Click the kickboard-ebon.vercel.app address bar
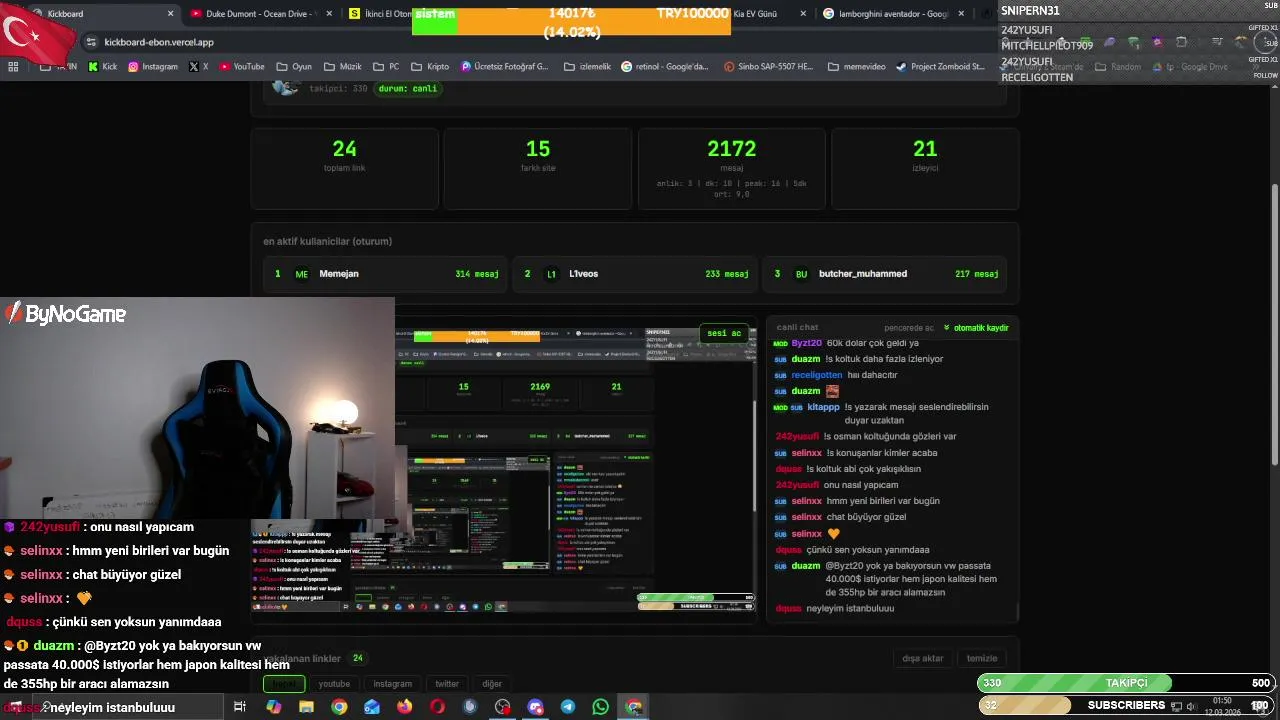The height and width of the screenshot is (720, 1280). (x=159, y=42)
